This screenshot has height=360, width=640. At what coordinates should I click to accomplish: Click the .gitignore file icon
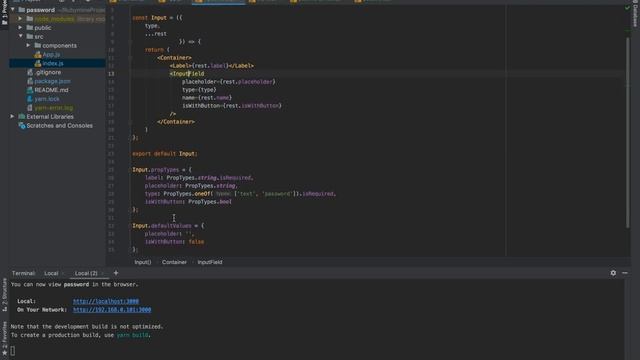[x=30, y=72]
